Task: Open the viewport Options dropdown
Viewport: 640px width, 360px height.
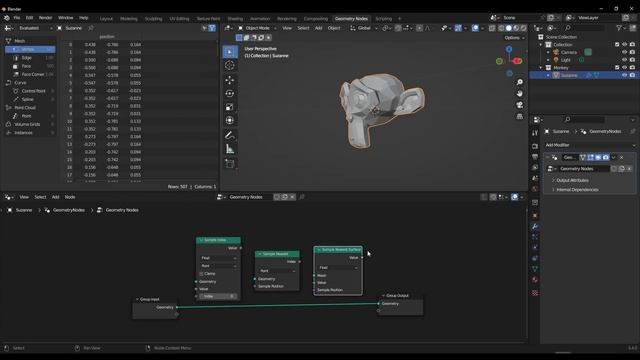Action: (x=514, y=38)
